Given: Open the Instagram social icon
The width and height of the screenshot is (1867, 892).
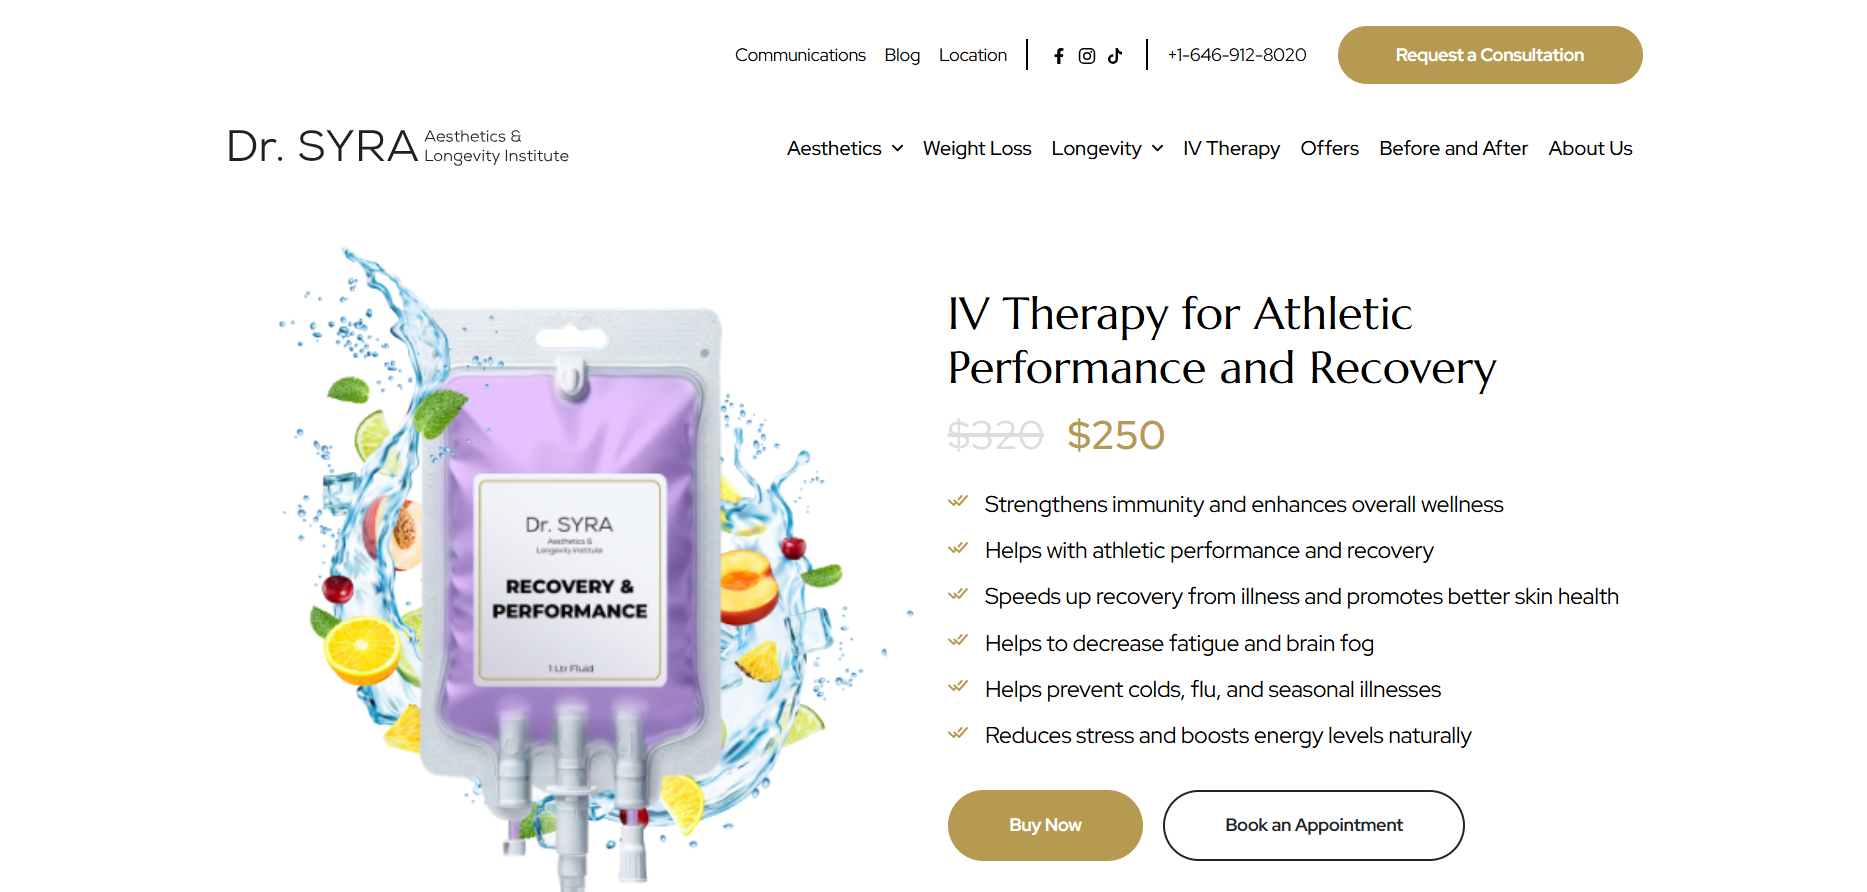Looking at the screenshot, I should click(x=1087, y=56).
